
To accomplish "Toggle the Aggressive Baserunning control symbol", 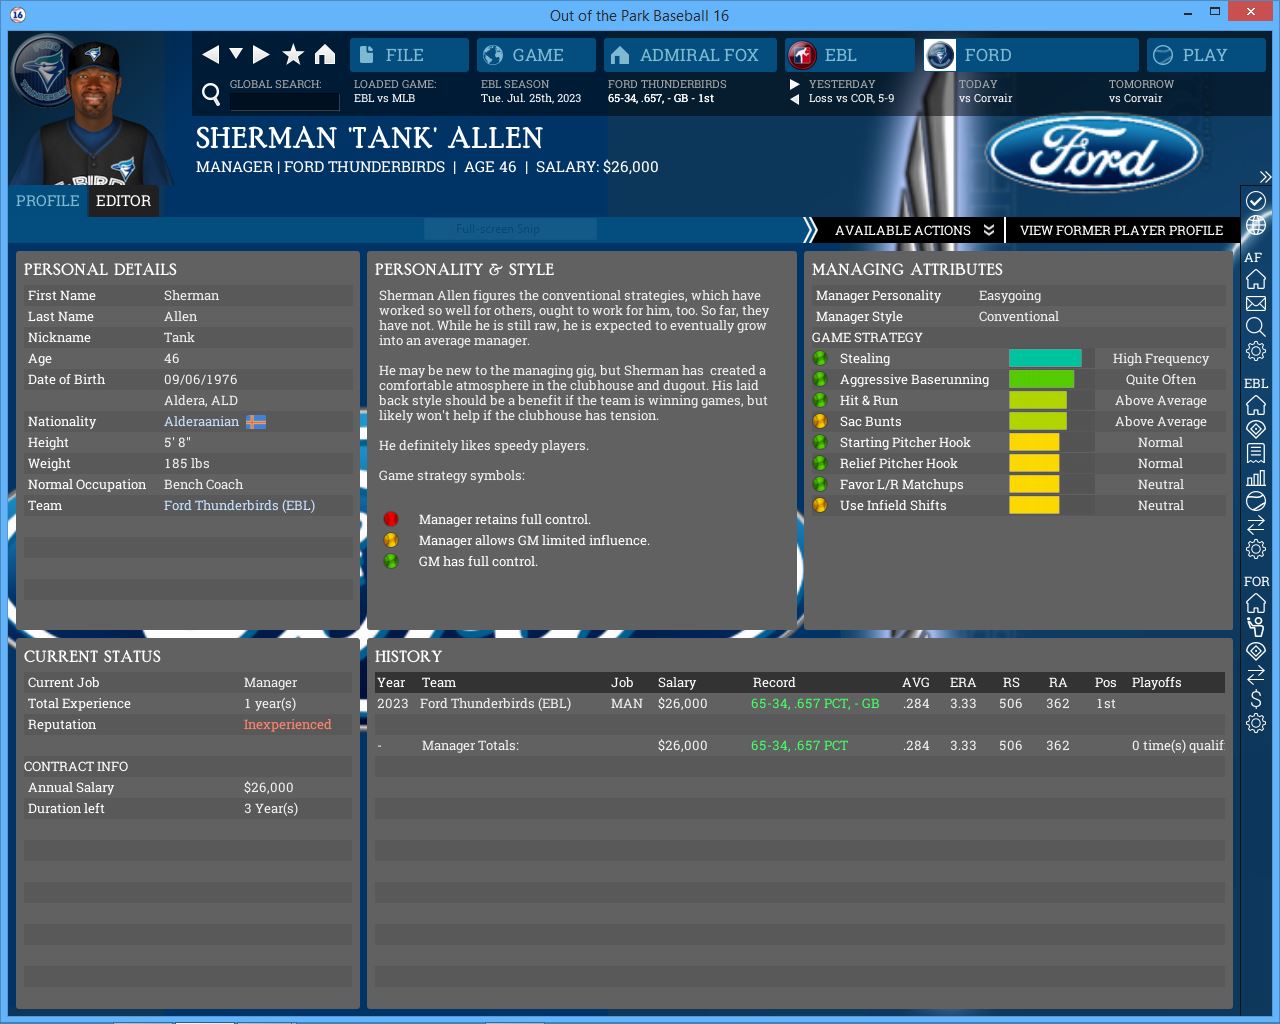I will point(820,379).
